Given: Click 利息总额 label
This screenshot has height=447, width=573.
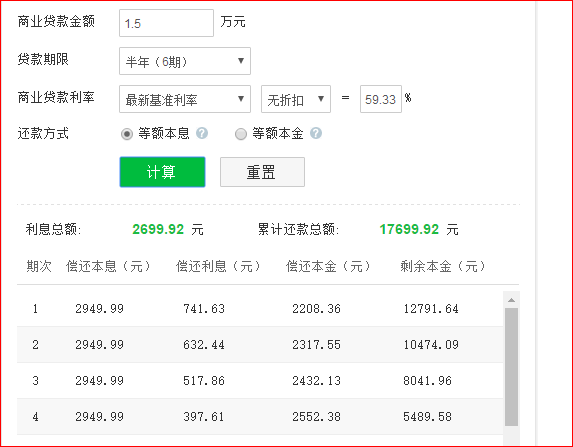Looking at the screenshot, I should [53, 230].
